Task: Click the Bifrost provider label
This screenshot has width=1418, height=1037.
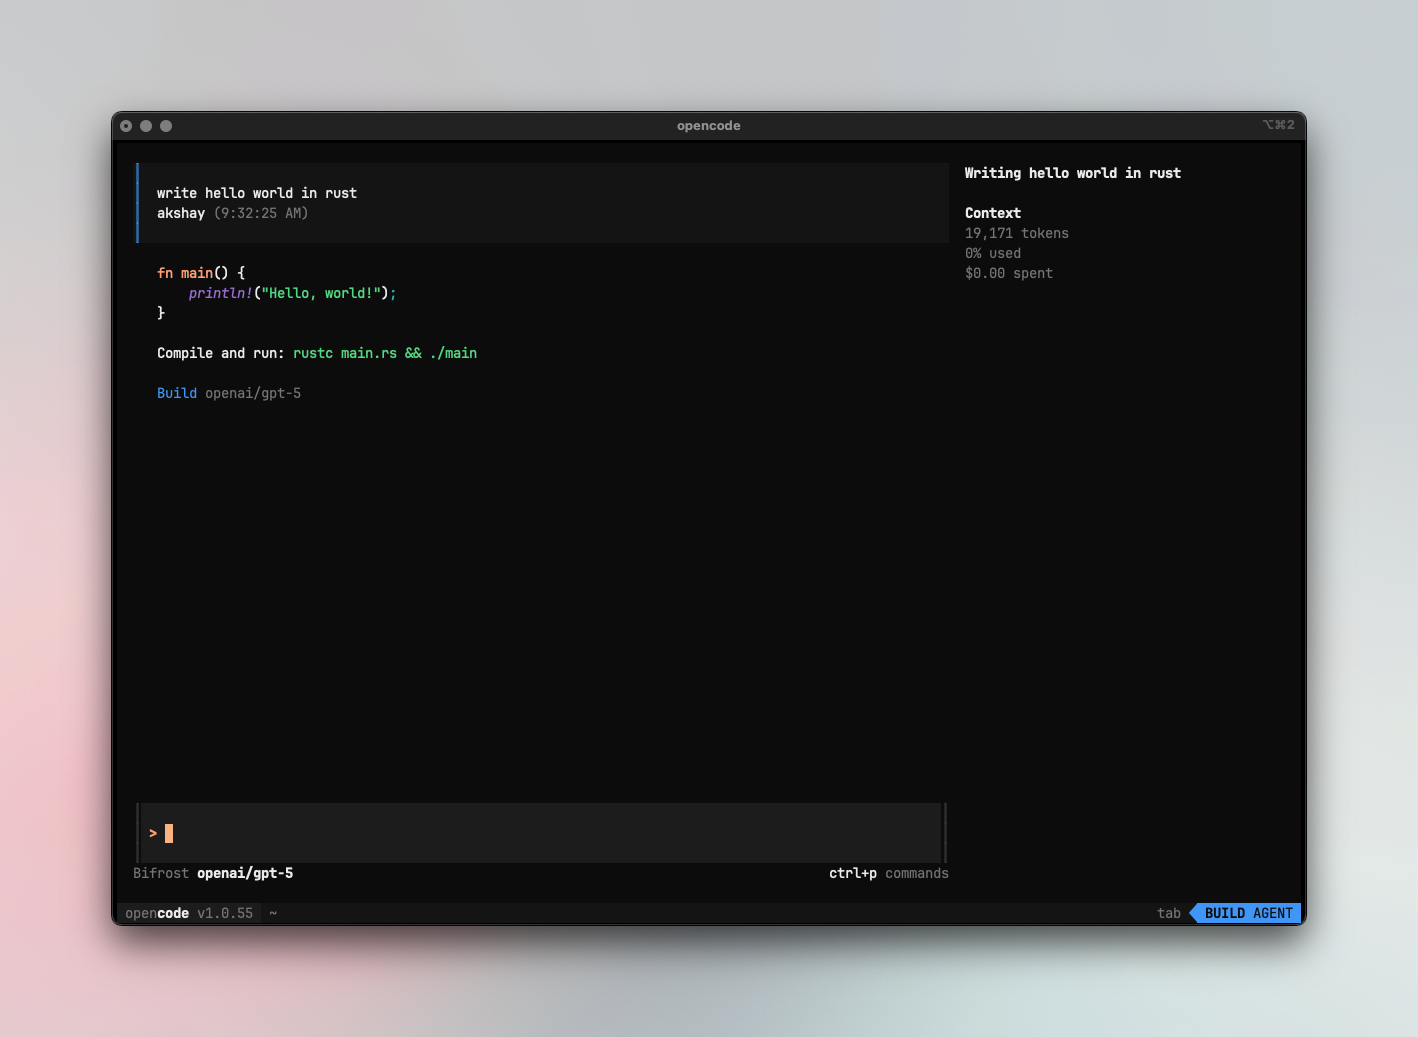Action: pos(160,873)
